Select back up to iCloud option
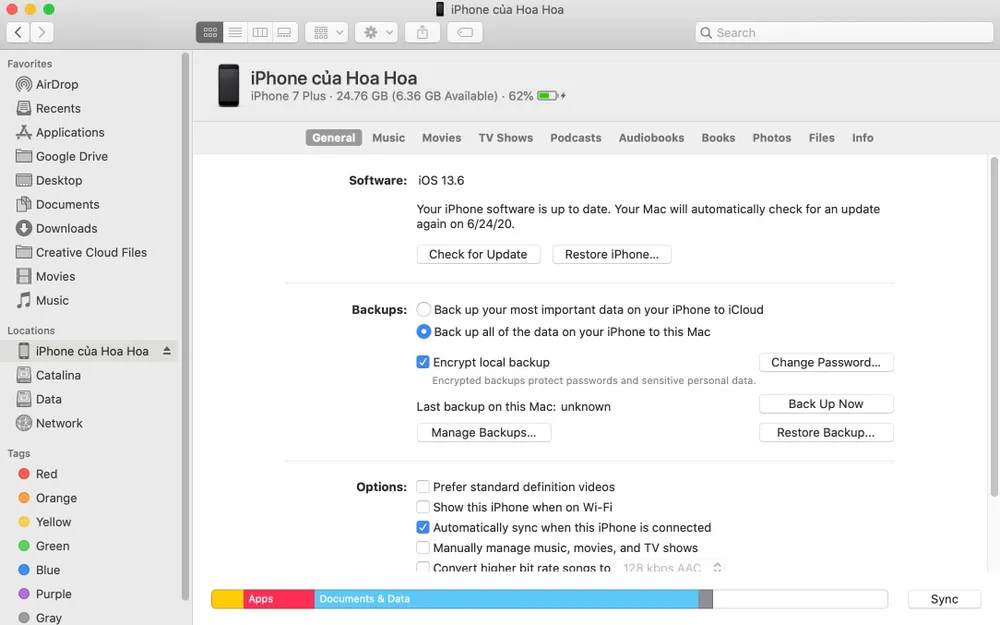 point(423,309)
